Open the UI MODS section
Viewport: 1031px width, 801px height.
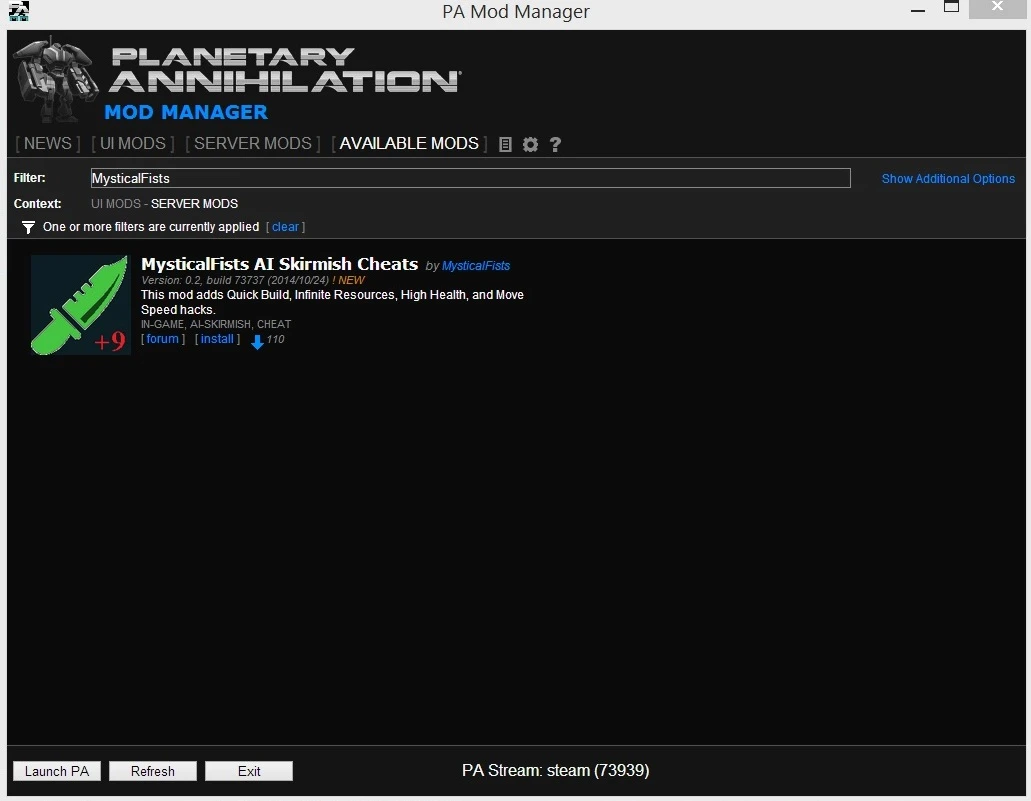click(x=131, y=143)
